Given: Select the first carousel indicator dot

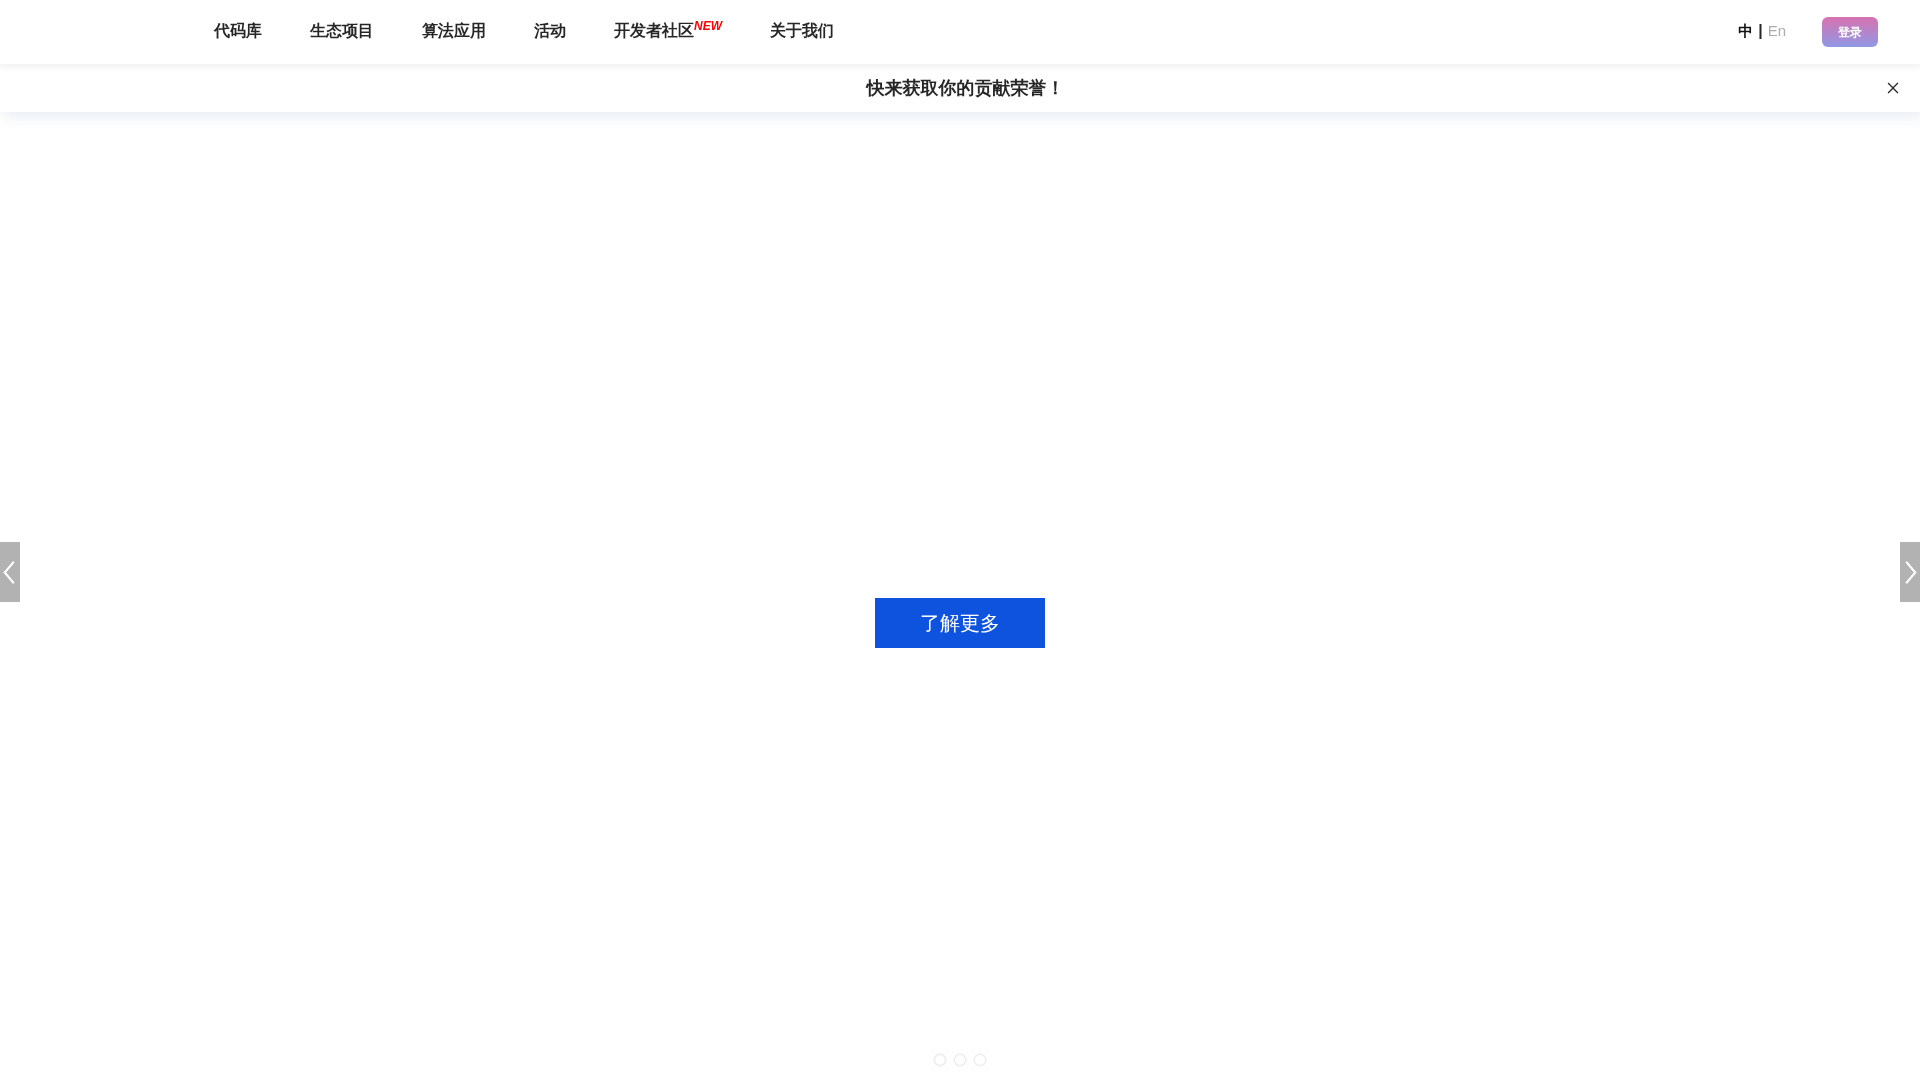Looking at the screenshot, I should click(939, 1059).
